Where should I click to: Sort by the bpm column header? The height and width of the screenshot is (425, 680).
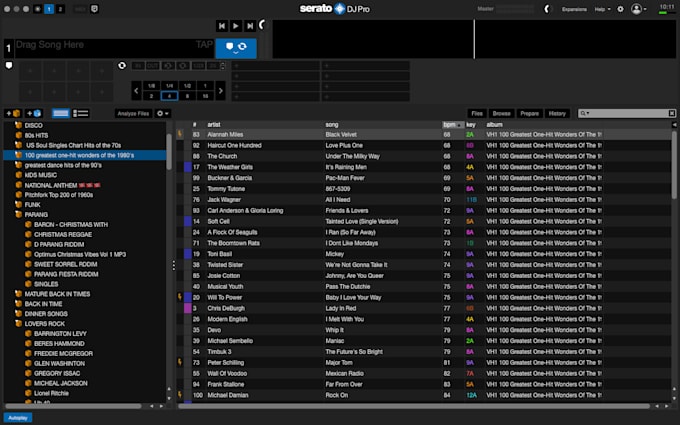[452, 125]
